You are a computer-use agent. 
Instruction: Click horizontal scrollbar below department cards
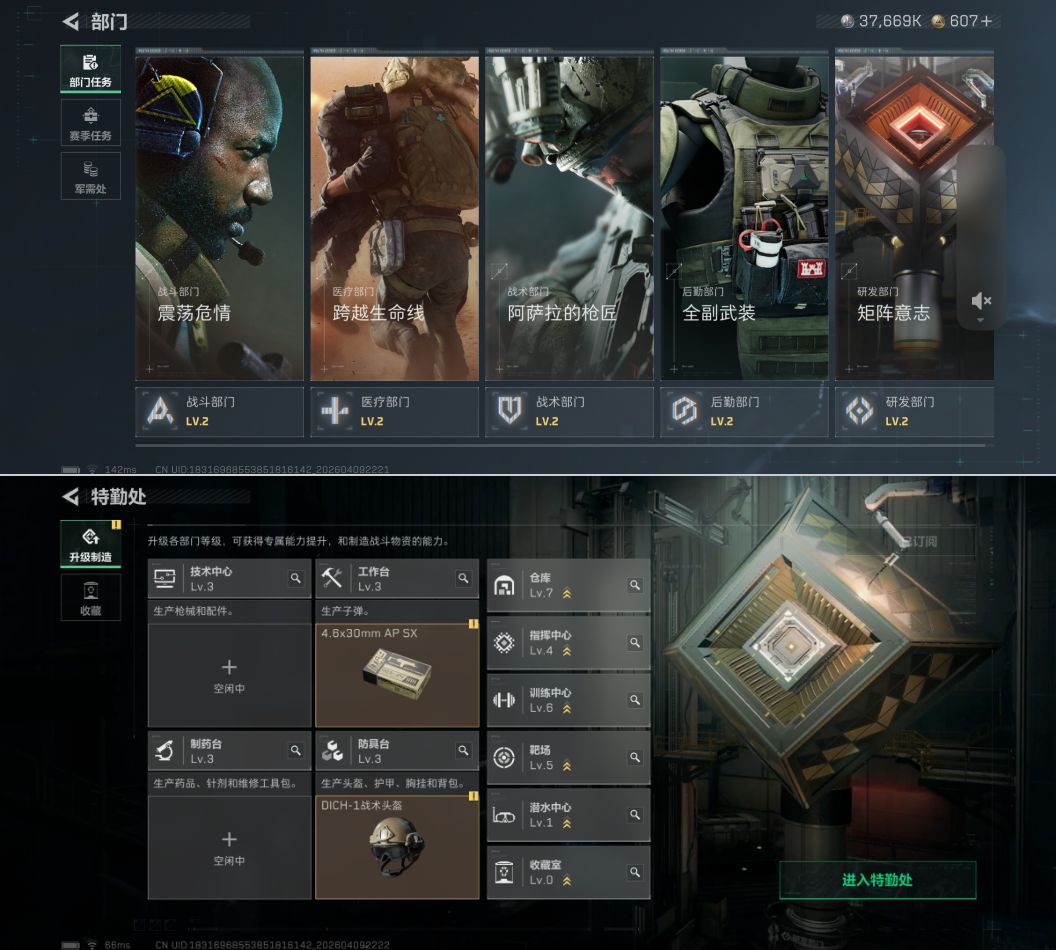click(560, 445)
